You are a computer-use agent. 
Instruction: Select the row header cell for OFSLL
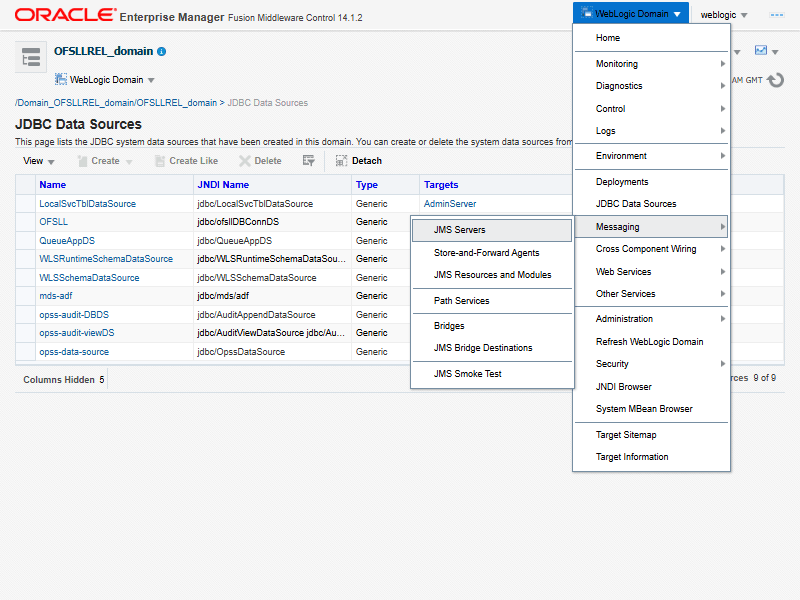tap(26, 222)
